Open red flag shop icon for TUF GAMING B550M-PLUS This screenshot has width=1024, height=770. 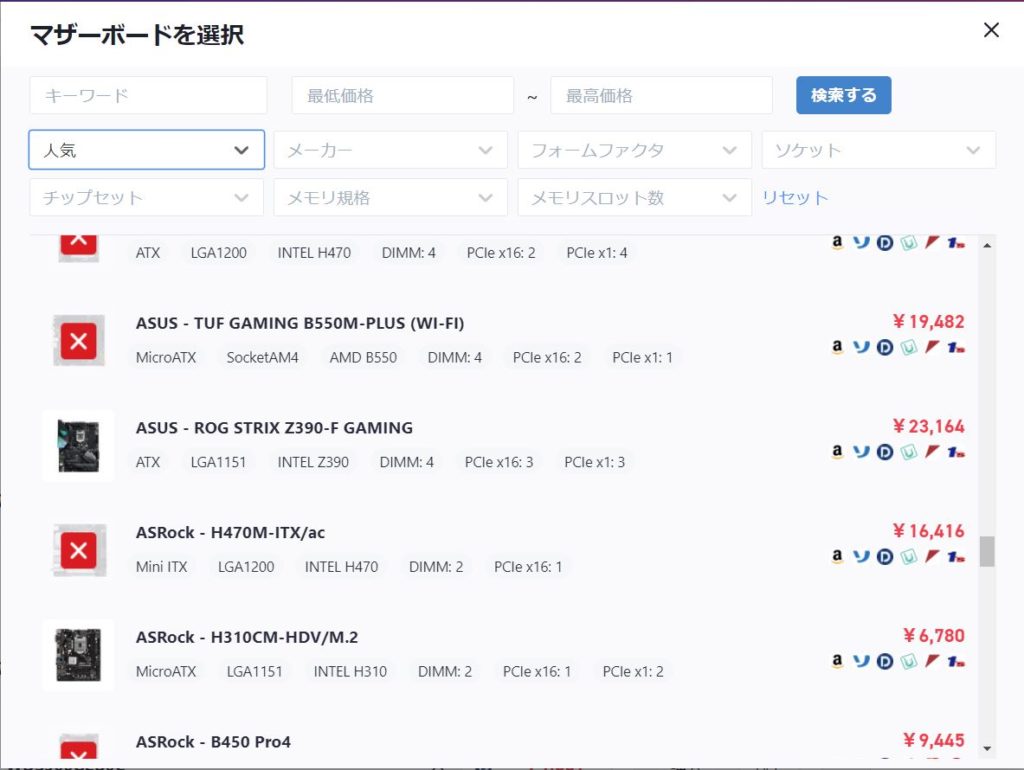click(932, 347)
